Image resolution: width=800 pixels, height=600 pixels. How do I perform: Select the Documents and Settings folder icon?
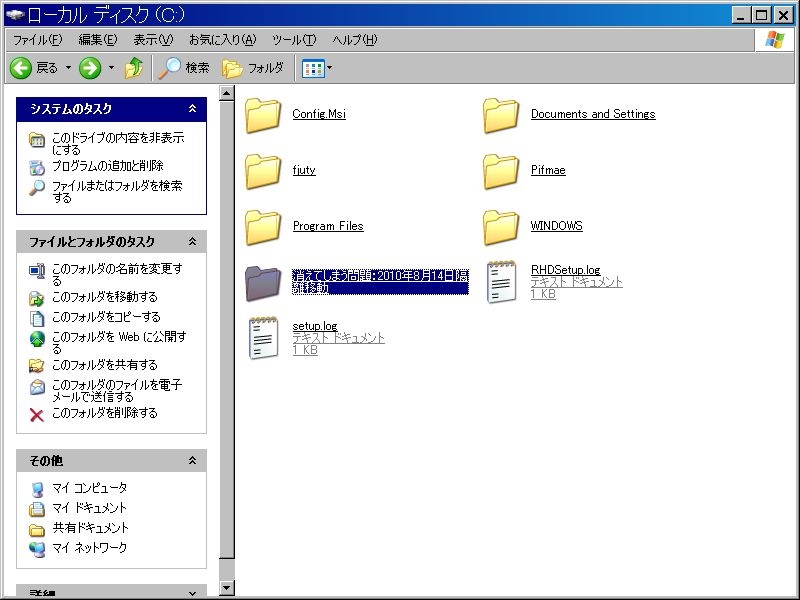pos(501,115)
